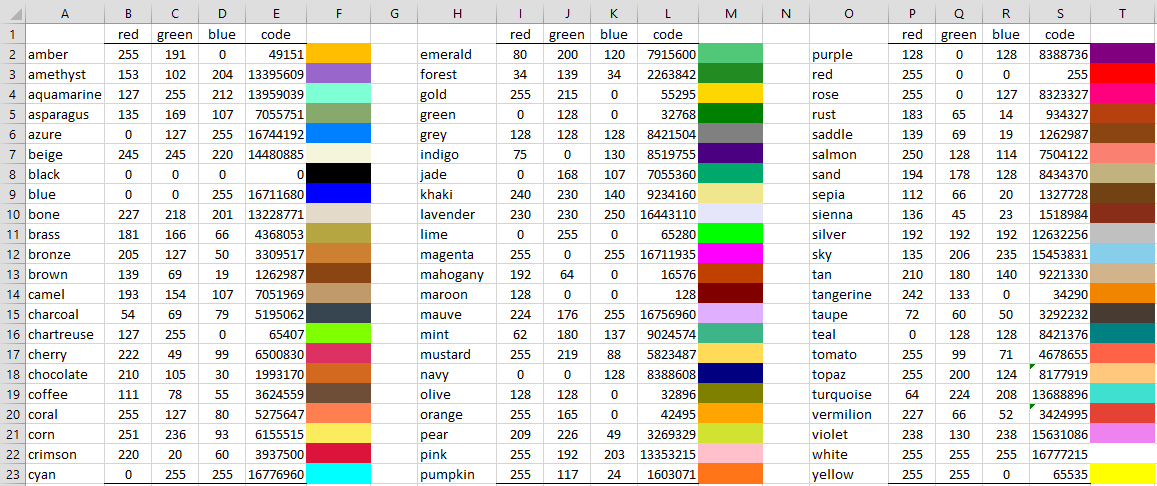This screenshot has width=1157, height=486.
Task: Click the turquoise color swatch cell
Action: click(1123, 395)
